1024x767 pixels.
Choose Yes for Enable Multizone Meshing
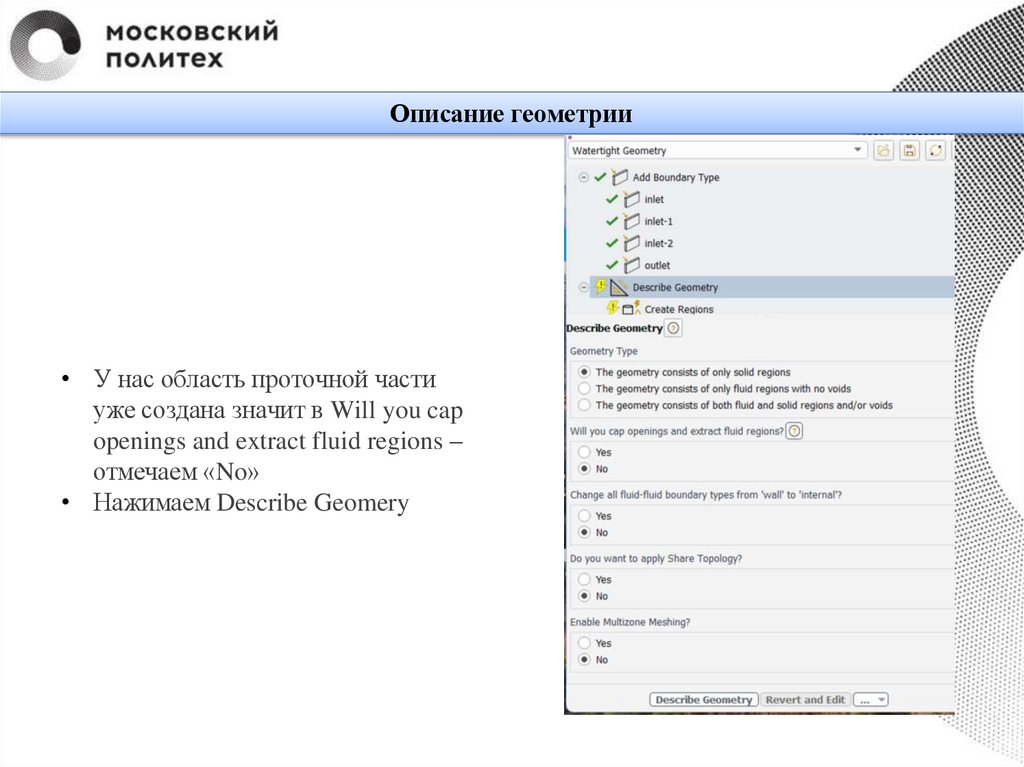click(584, 643)
